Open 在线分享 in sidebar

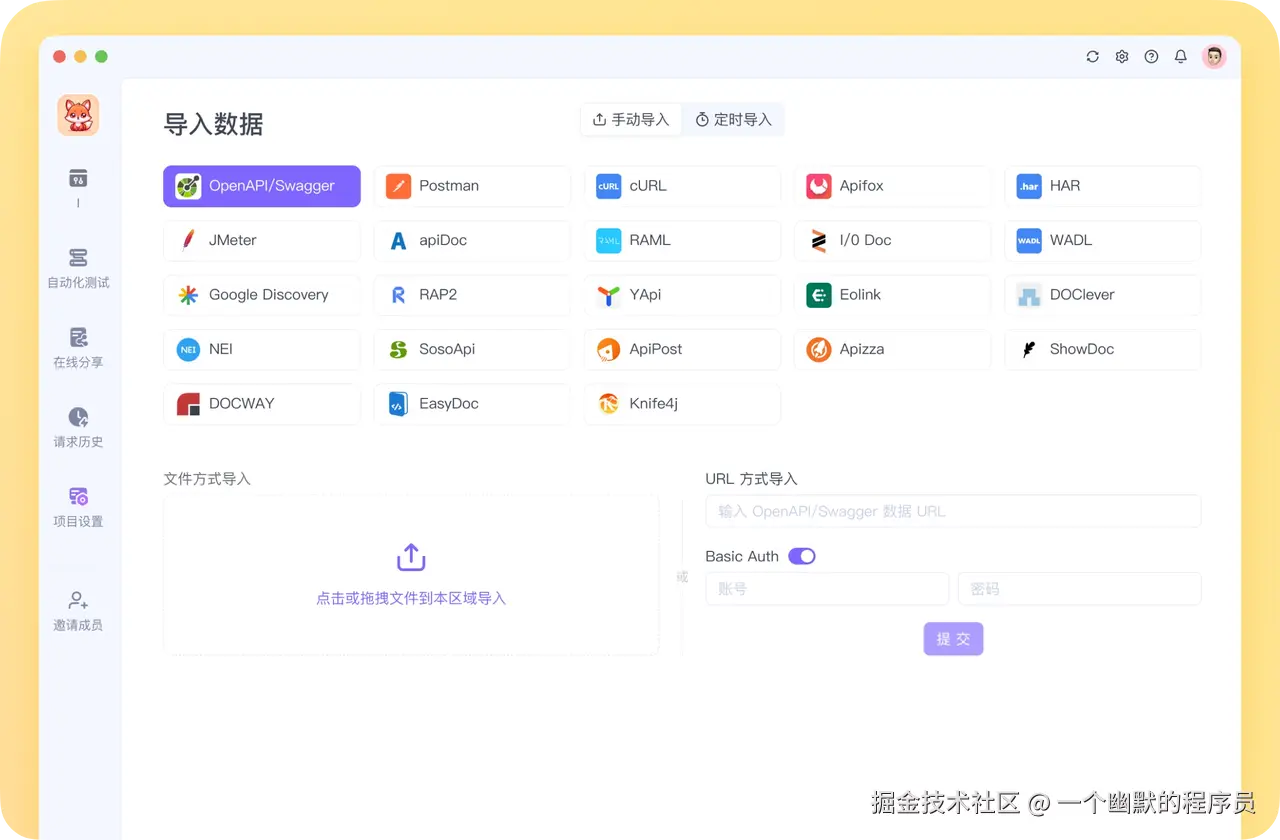pyautogui.click(x=78, y=348)
